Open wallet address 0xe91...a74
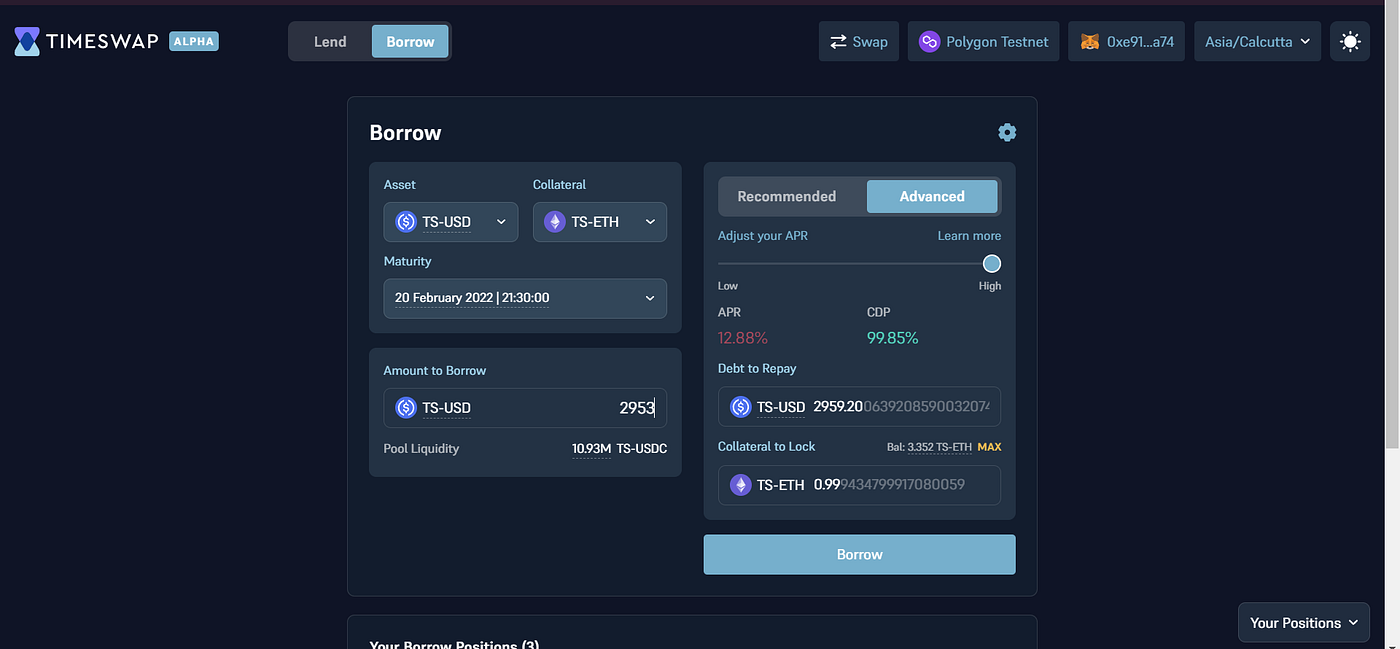This screenshot has width=1400, height=649. [1127, 42]
